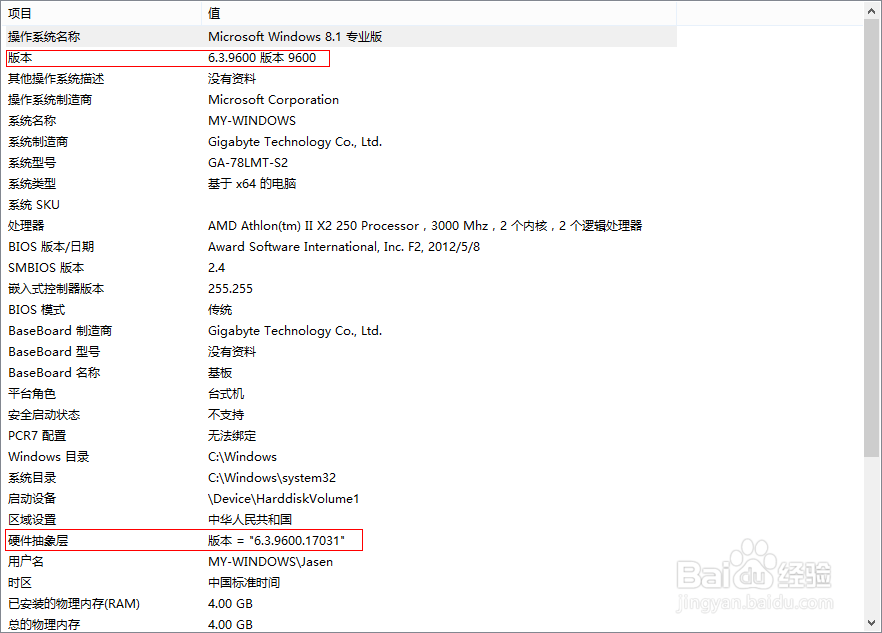Click the 基于 x64 的电脑 value
Viewport: 882px width, 633px height.
(x=252, y=183)
